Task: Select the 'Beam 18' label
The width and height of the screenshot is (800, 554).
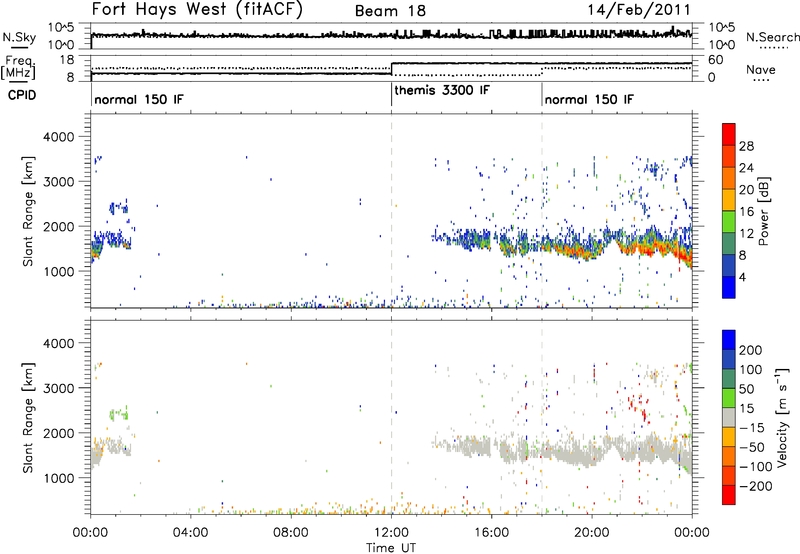Action: point(390,11)
